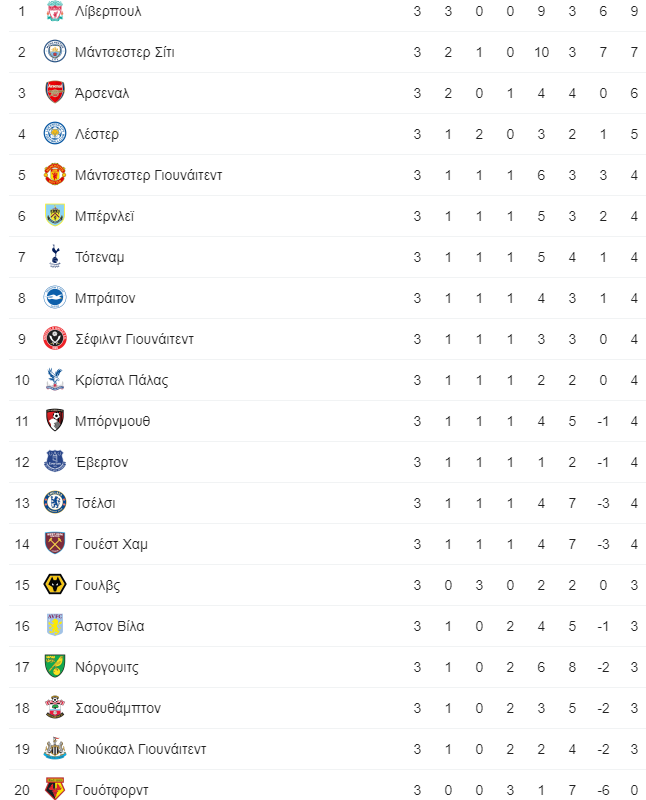This screenshot has width=646, height=800.
Task: Open the Μπόρνμουθ team link
Action: [x=112, y=421]
